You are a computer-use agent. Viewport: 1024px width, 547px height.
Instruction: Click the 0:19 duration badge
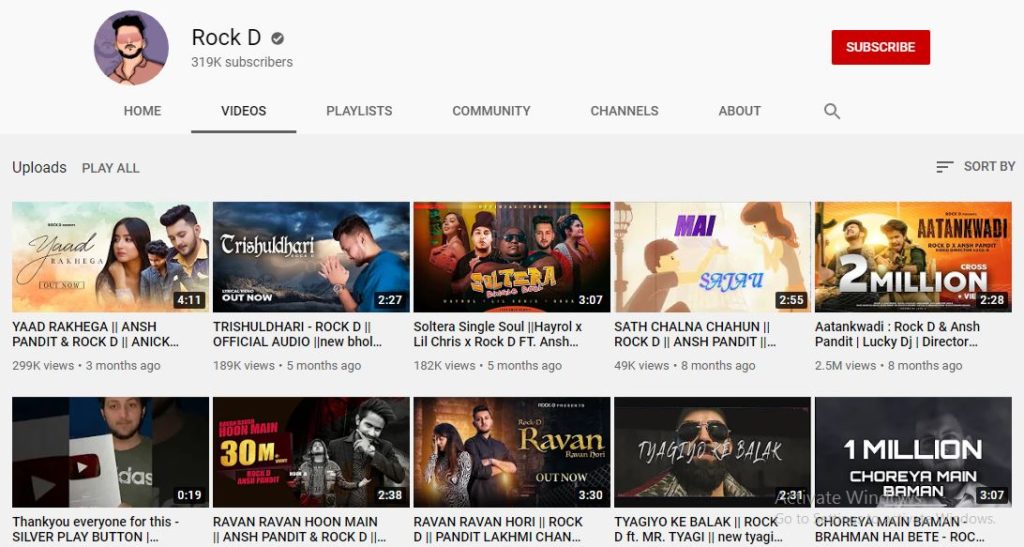(x=189, y=495)
